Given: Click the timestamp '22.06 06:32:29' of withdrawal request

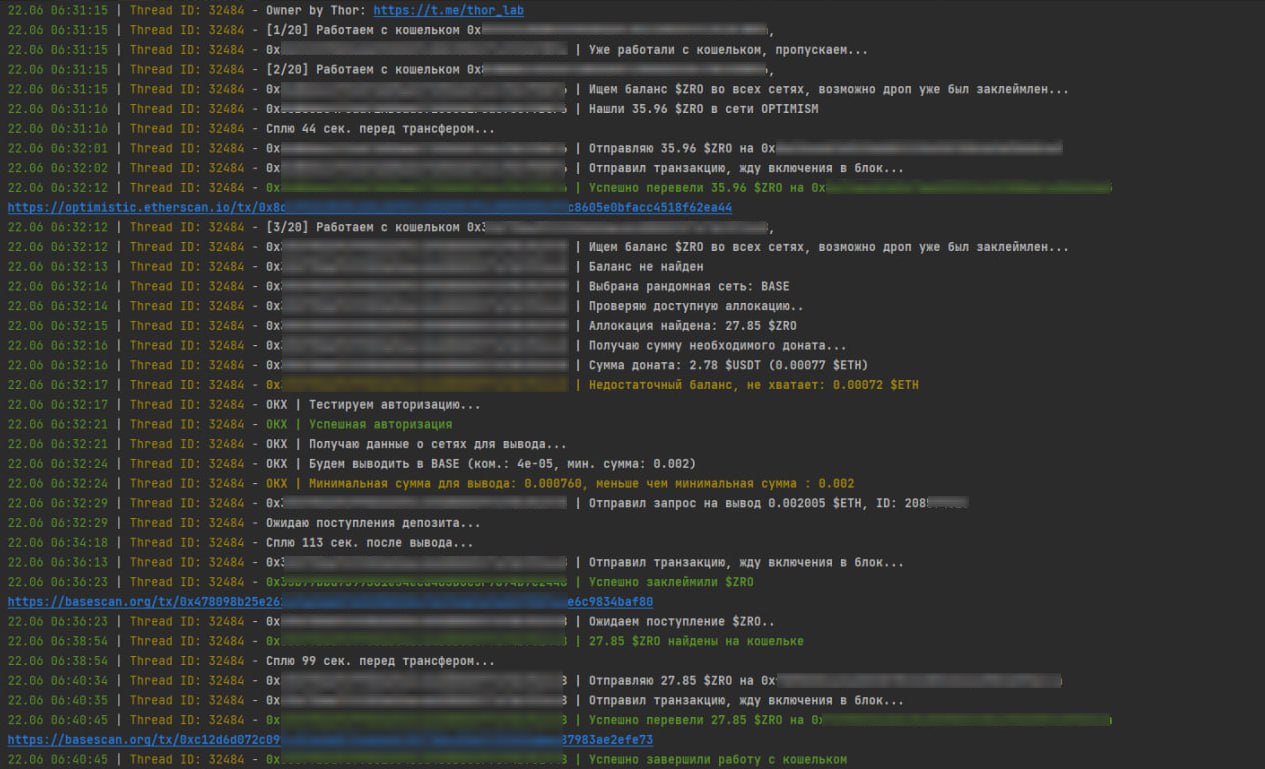Looking at the screenshot, I should 58,503.
